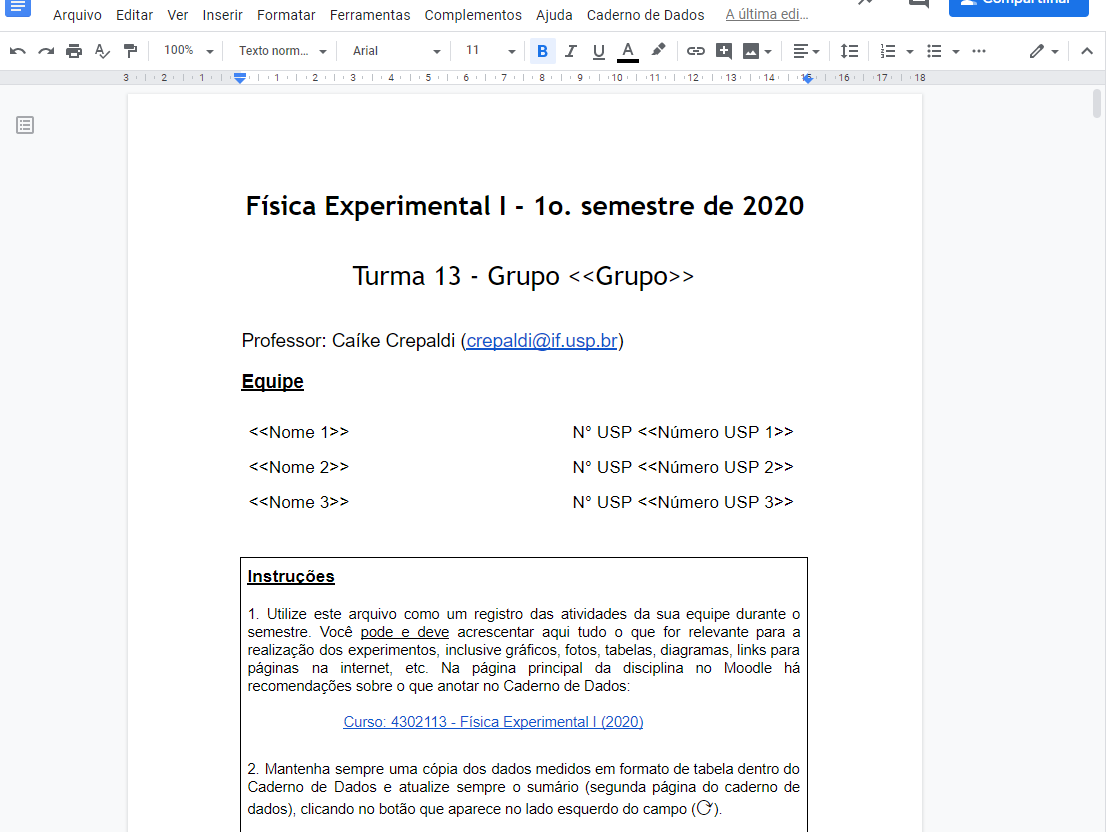
Task: Click the 'N° USP <<Número USP 1>>' text
Action: [683, 432]
